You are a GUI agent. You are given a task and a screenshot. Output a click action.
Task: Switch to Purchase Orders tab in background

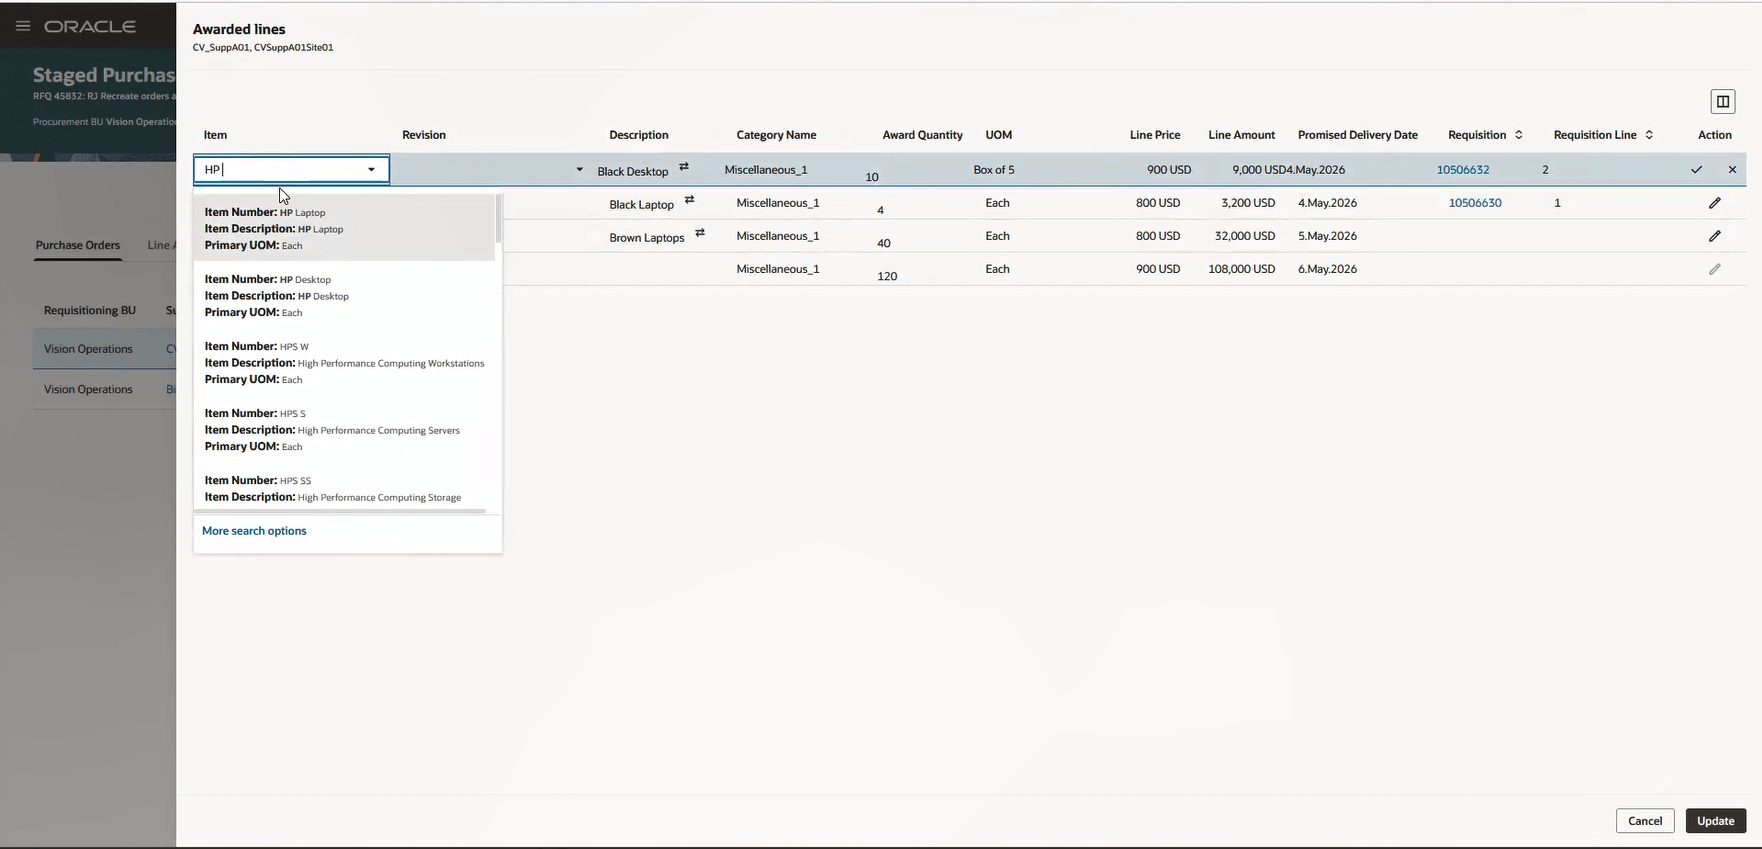78,245
